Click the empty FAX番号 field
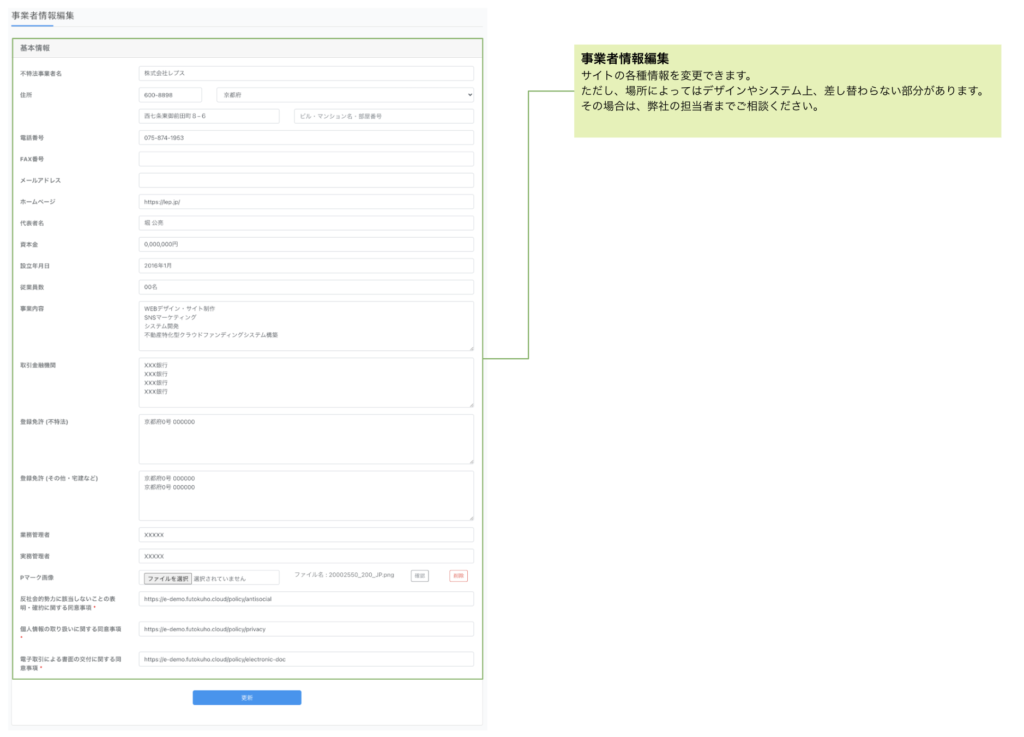This screenshot has width=1024, height=737. tap(306, 159)
